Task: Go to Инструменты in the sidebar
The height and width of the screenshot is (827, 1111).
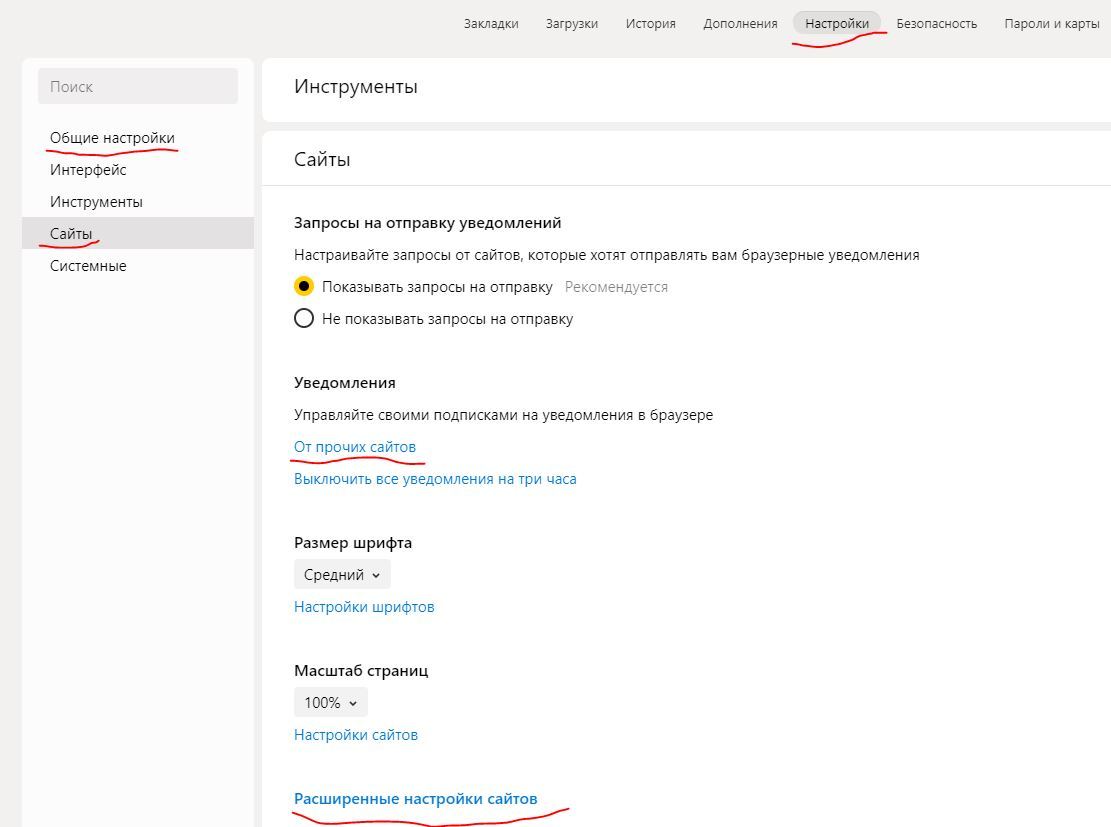Action: coord(96,202)
